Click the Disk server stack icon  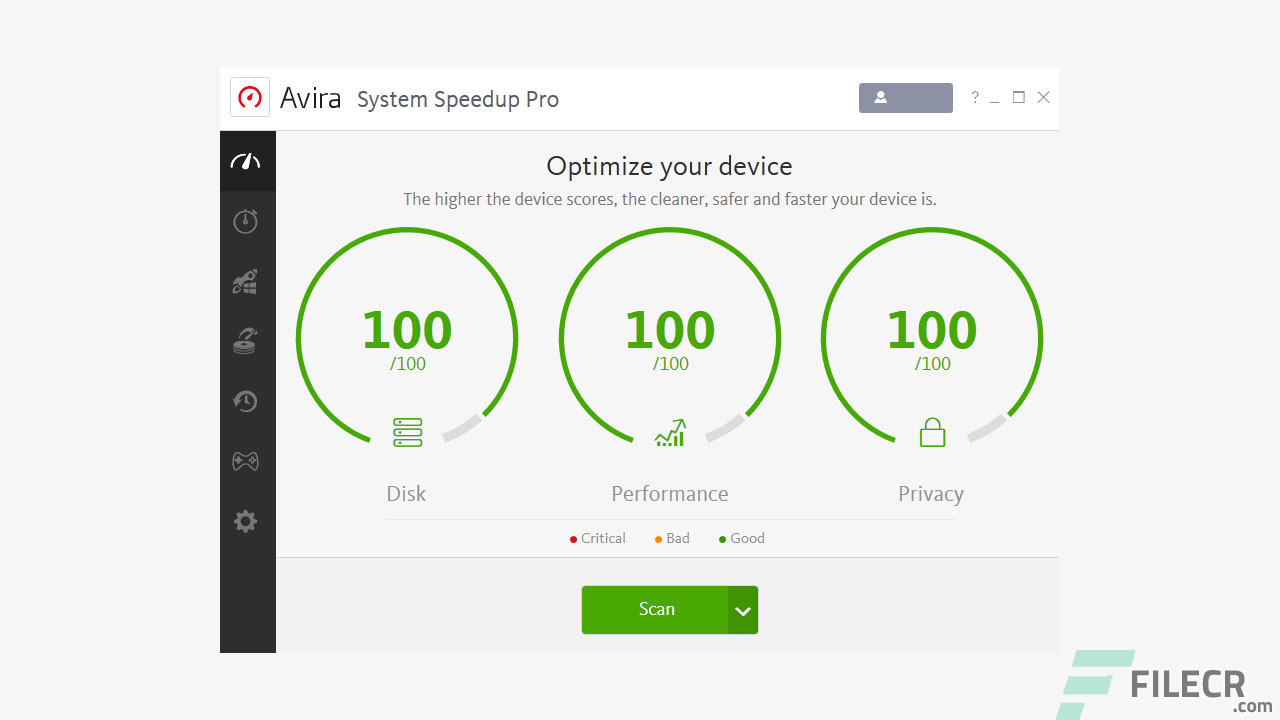(x=408, y=432)
